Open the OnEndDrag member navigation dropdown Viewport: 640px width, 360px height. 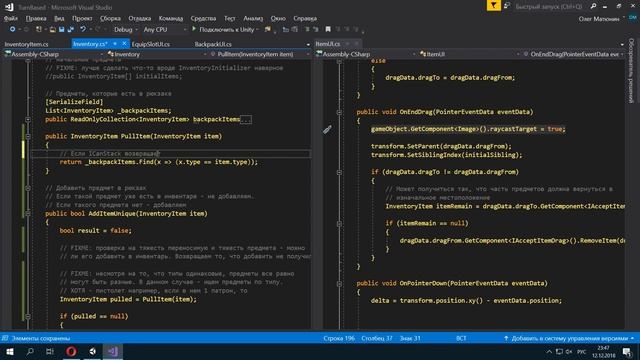pos(573,54)
